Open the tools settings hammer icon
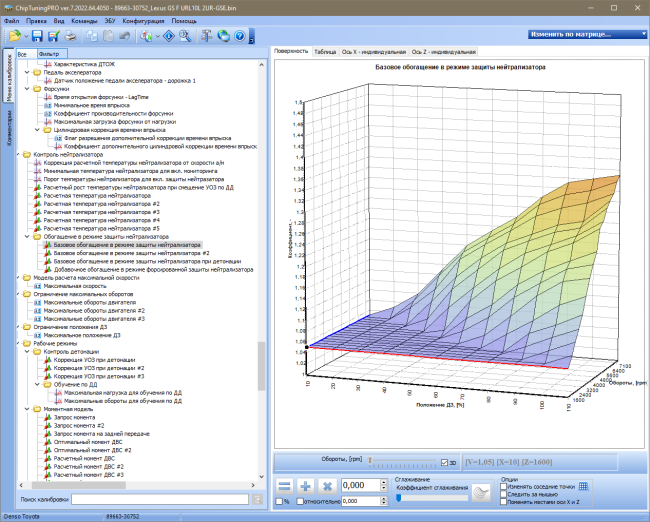 click(206, 36)
